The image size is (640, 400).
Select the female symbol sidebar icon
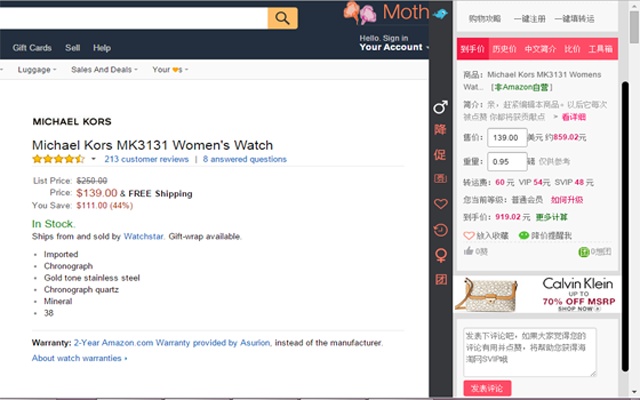(440, 256)
